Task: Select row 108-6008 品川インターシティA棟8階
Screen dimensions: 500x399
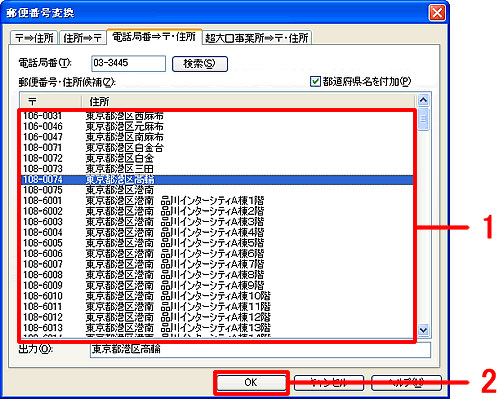Action: pyautogui.click(x=217, y=275)
